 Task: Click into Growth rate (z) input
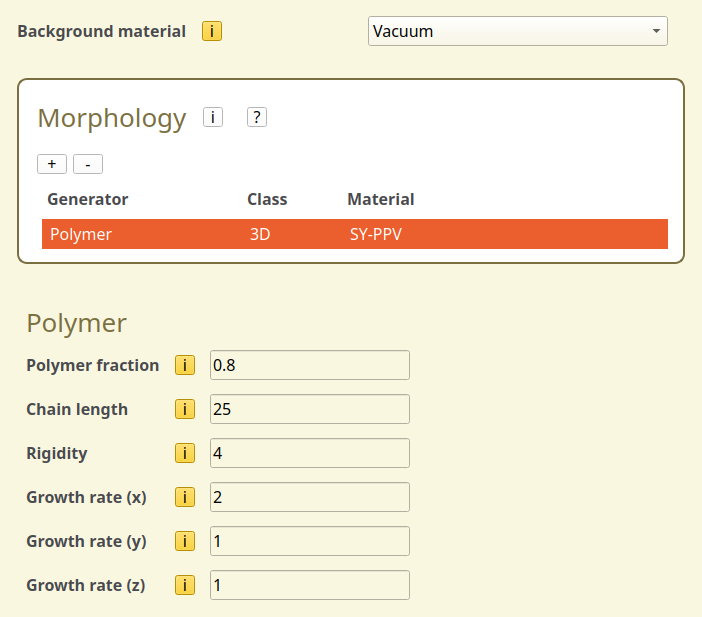pyautogui.click(x=310, y=585)
